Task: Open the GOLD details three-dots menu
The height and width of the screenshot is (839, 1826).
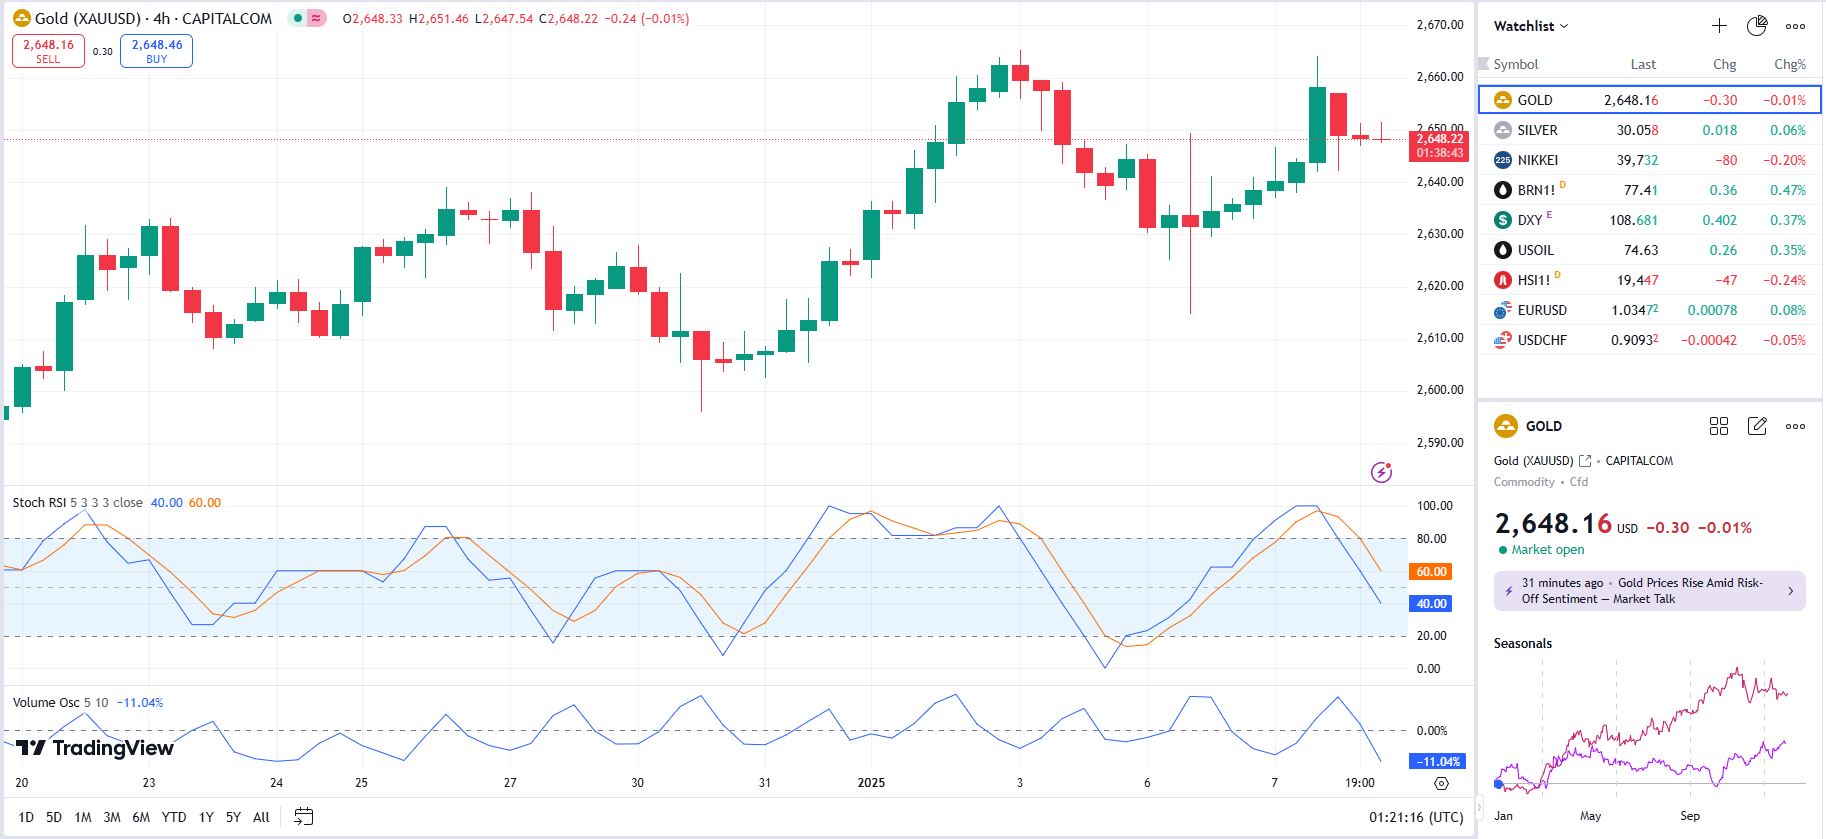Action: click(x=1796, y=426)
